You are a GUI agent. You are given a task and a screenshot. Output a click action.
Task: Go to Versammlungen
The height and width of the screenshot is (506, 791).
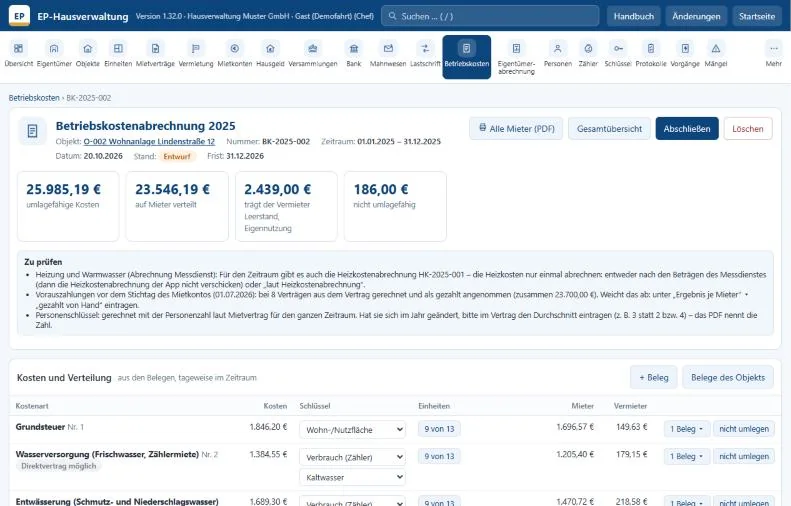[x=313, y=54]
